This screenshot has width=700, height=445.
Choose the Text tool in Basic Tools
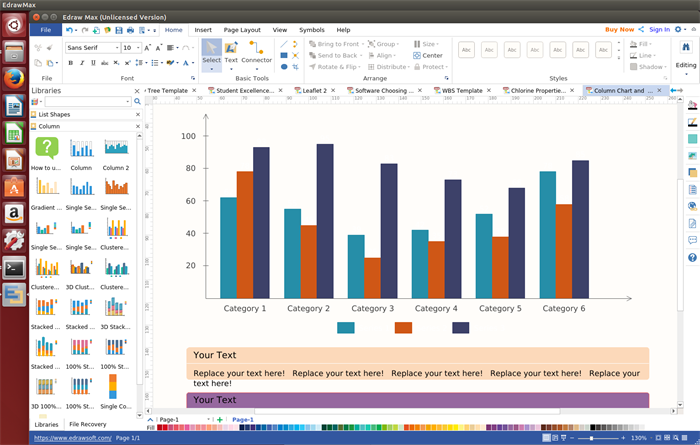coord(231,54)
